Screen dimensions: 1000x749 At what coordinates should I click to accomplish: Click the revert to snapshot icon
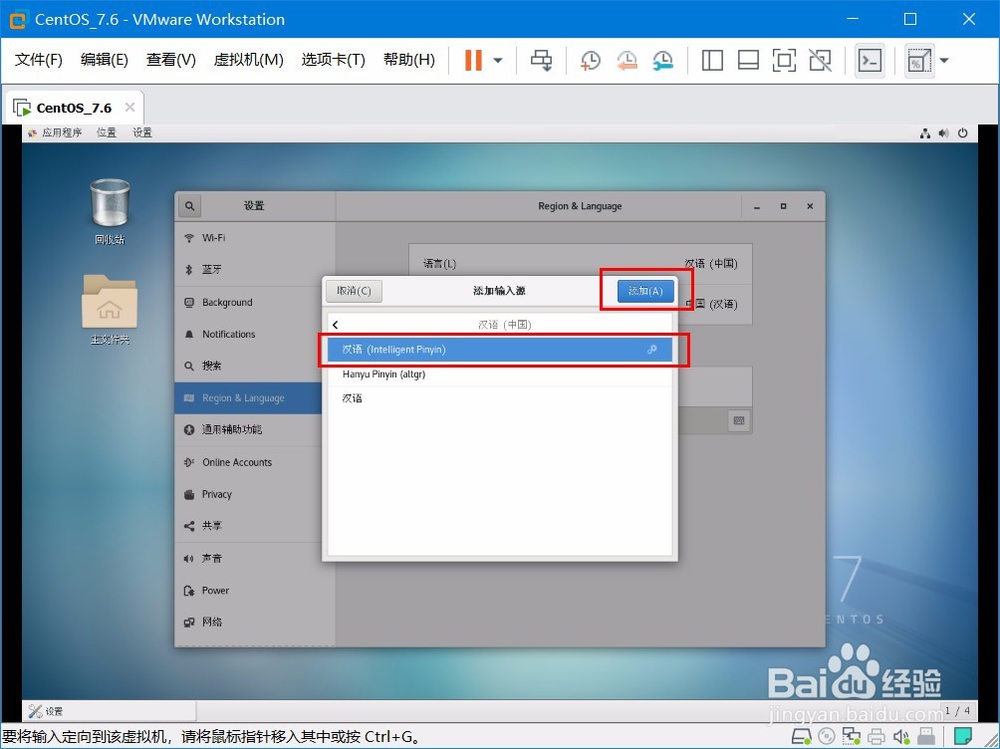(627, 61)
